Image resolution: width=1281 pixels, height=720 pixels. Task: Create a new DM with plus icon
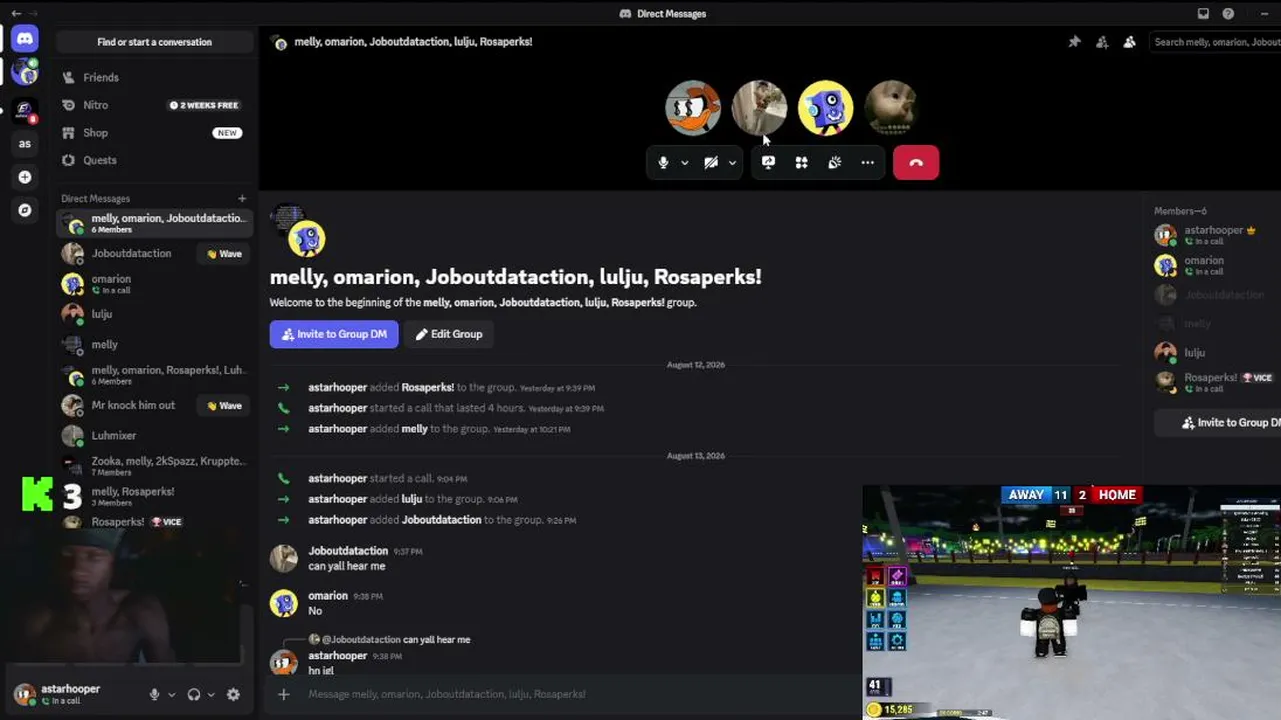242,198
